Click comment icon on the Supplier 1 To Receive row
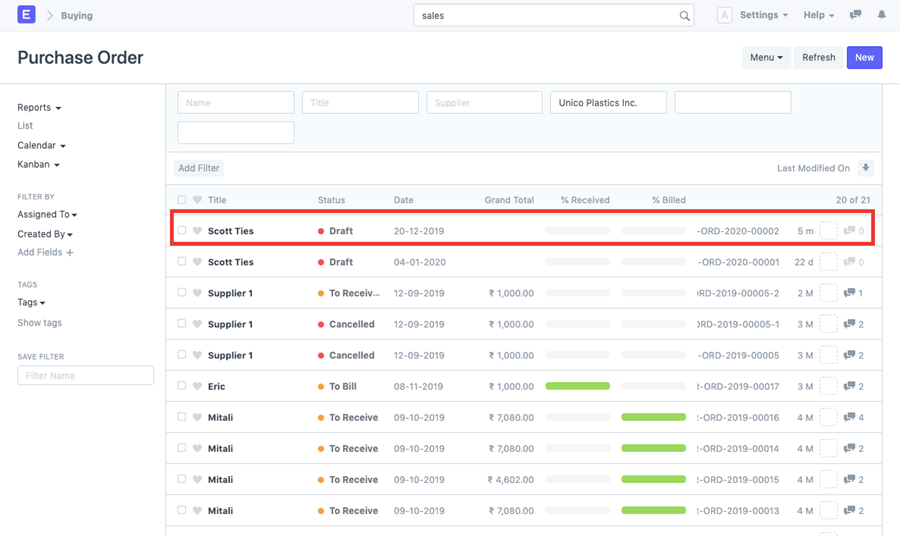 point(849,293)
